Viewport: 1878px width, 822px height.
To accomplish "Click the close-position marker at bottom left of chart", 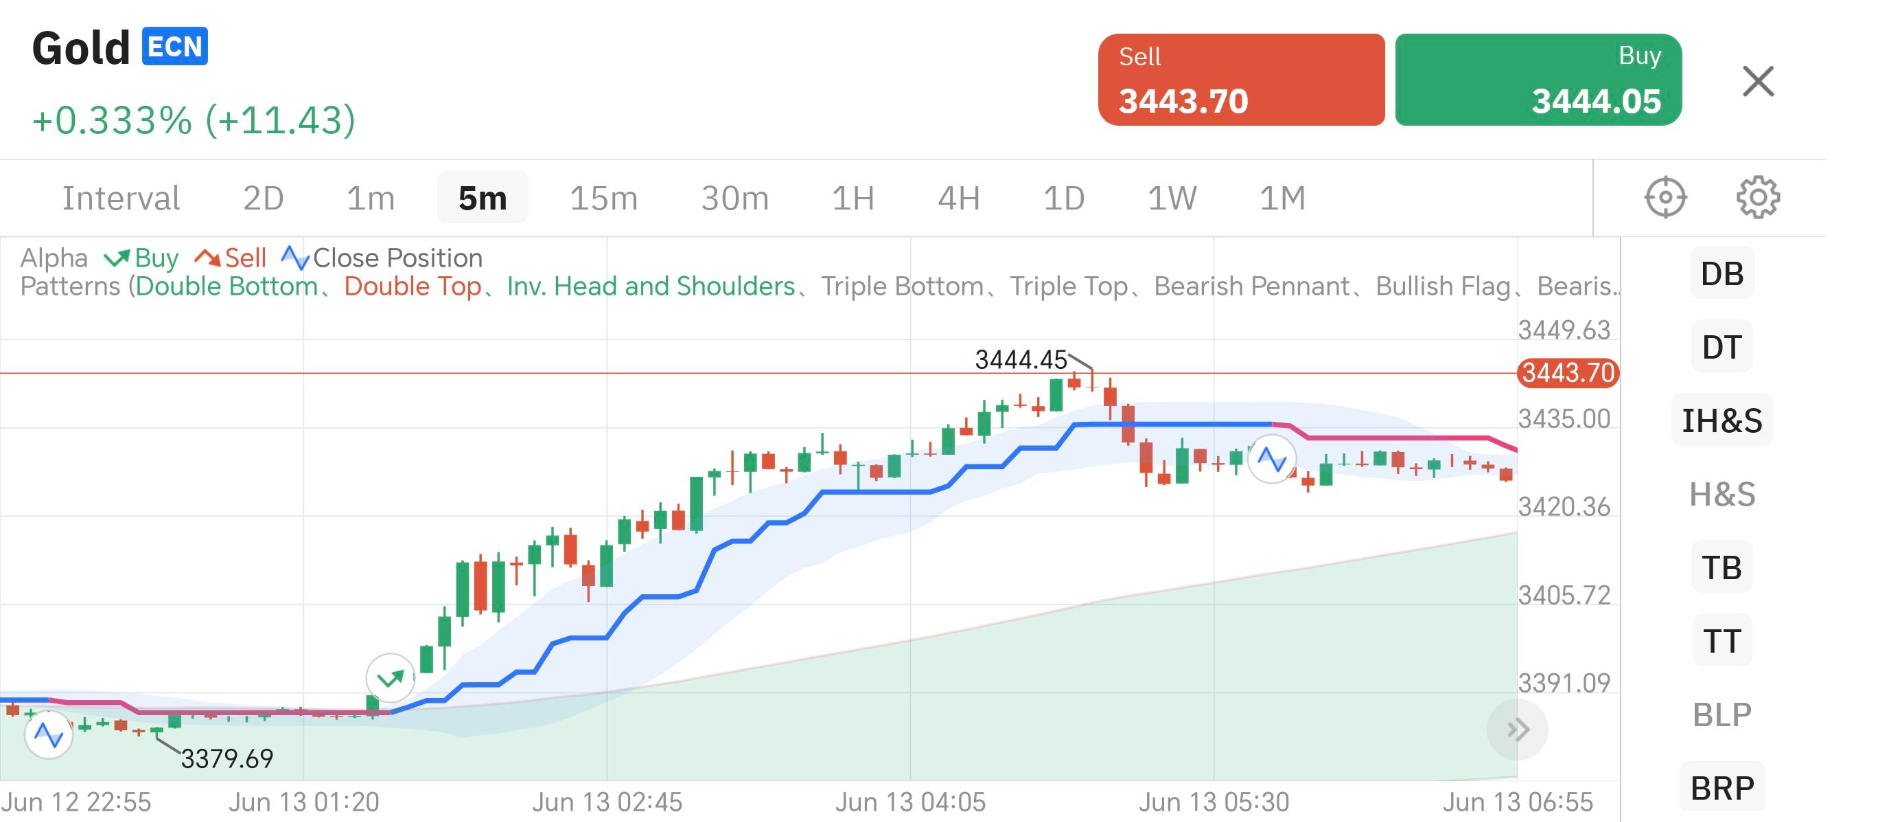I will coord(47,734).
